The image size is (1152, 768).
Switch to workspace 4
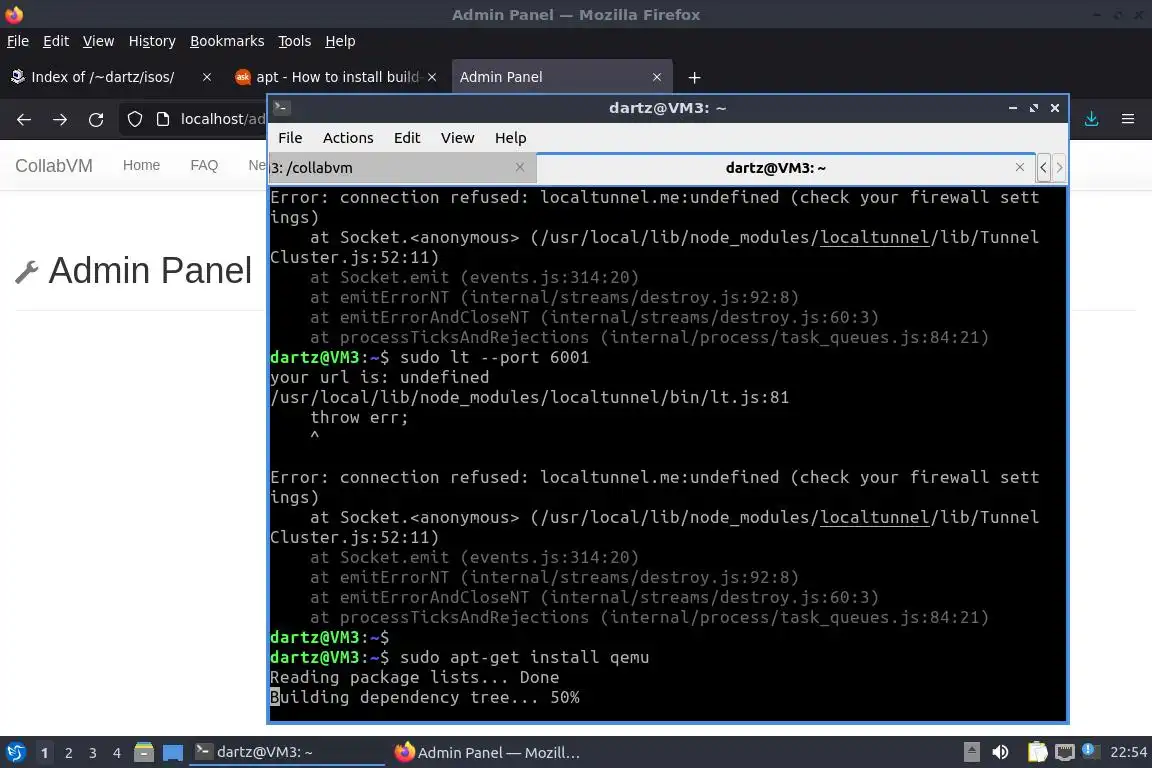117,753
